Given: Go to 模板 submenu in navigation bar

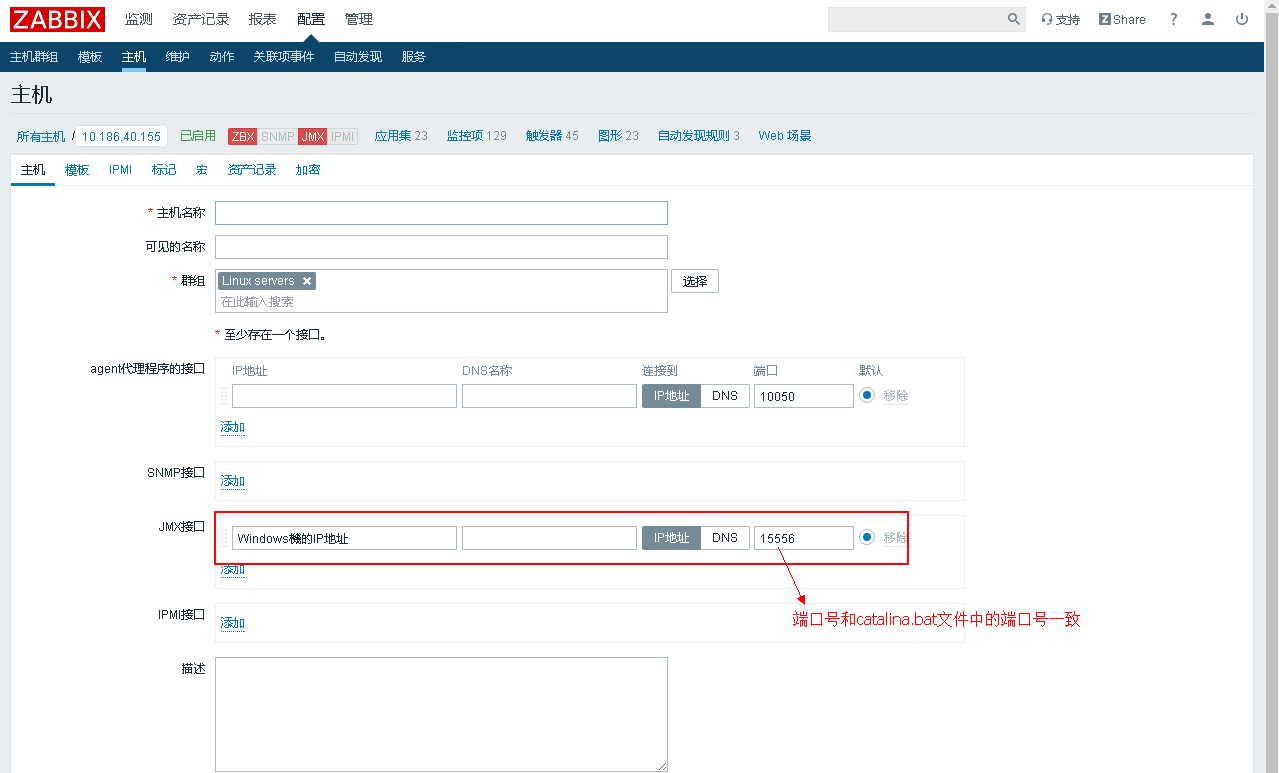Looking at the screenshot, I should tap(90, 57).
